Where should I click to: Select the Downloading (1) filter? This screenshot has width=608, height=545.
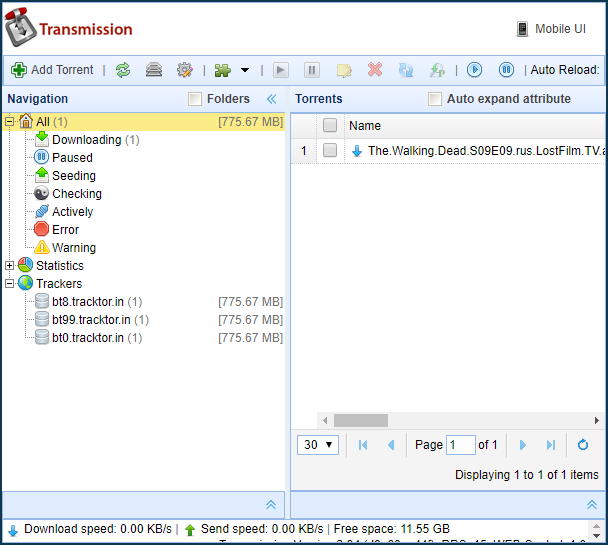click(x=96, y=140)
